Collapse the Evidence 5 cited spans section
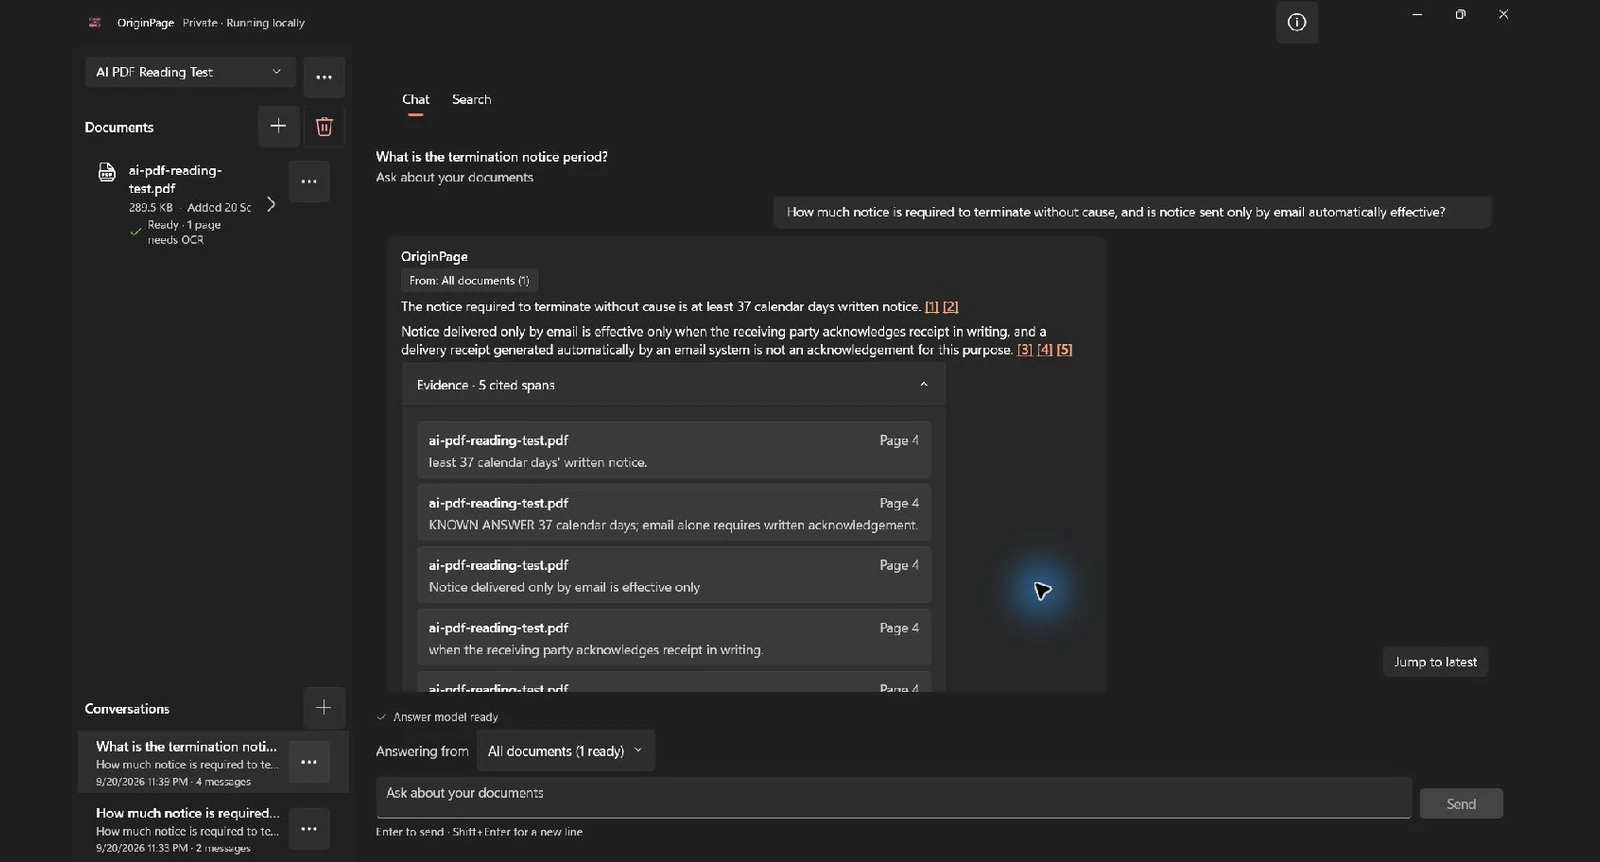1600x862 pixels. click(x=674, y=385)
